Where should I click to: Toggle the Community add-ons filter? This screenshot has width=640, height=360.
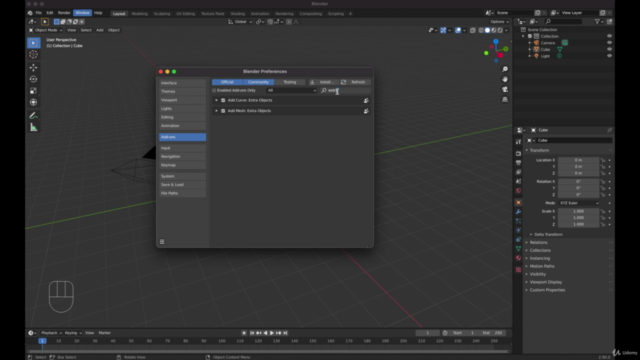pyautogui.click(x=258, y=82)
